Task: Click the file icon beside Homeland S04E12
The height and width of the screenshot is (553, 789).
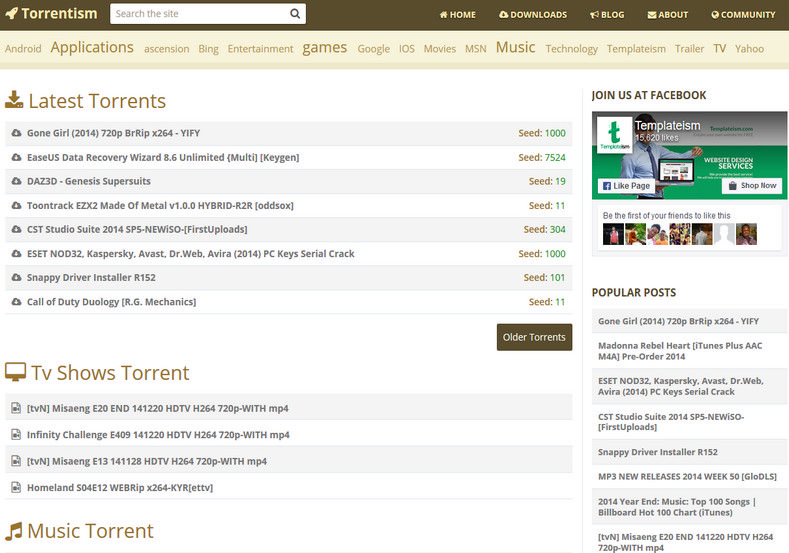Action: tap(16, 487)
